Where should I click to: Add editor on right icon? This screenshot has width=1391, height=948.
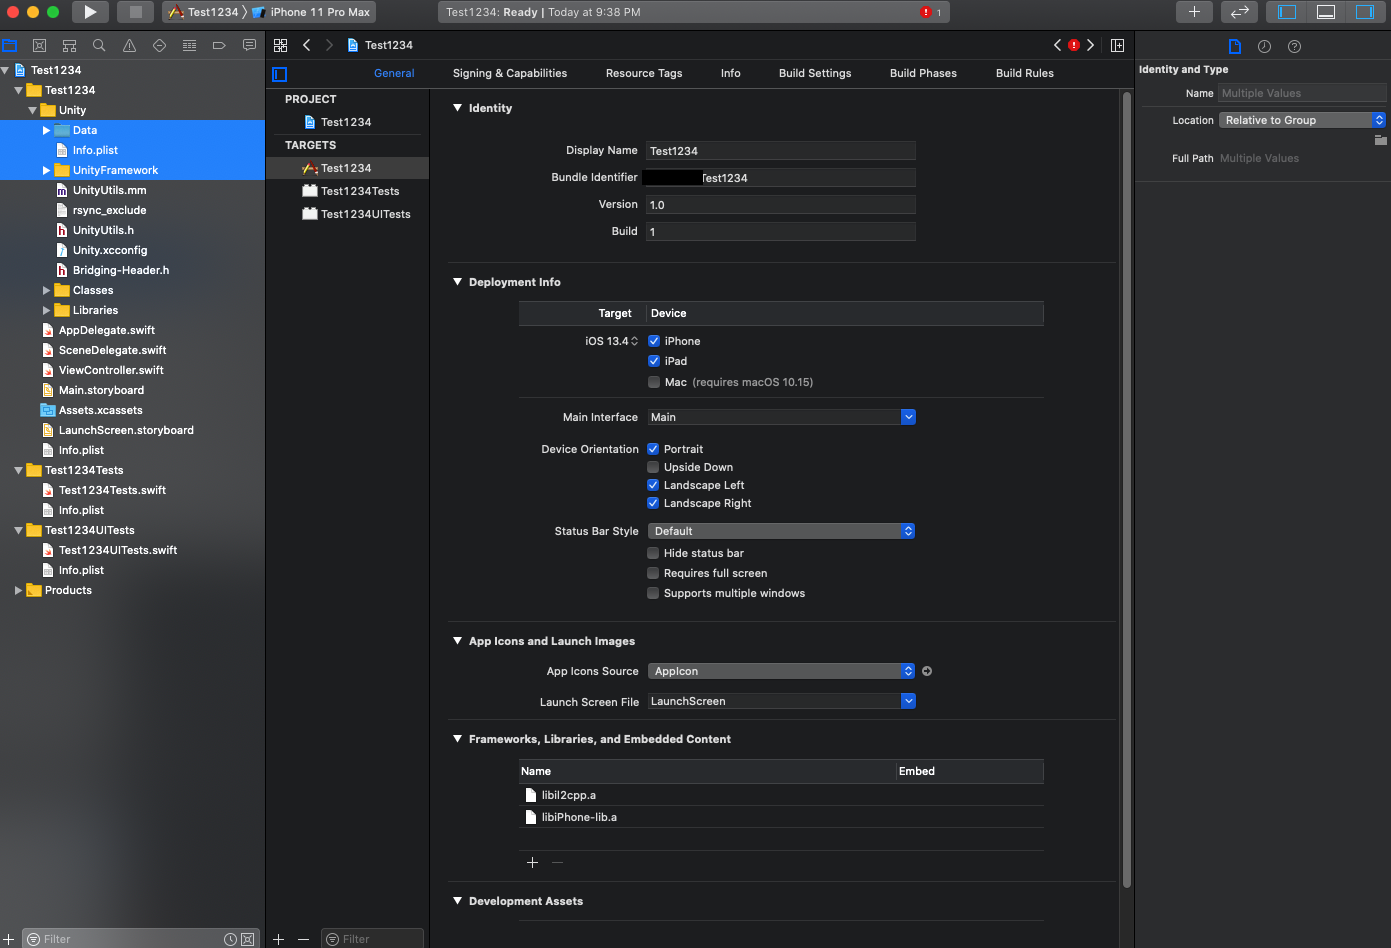tap(1118, 45)
